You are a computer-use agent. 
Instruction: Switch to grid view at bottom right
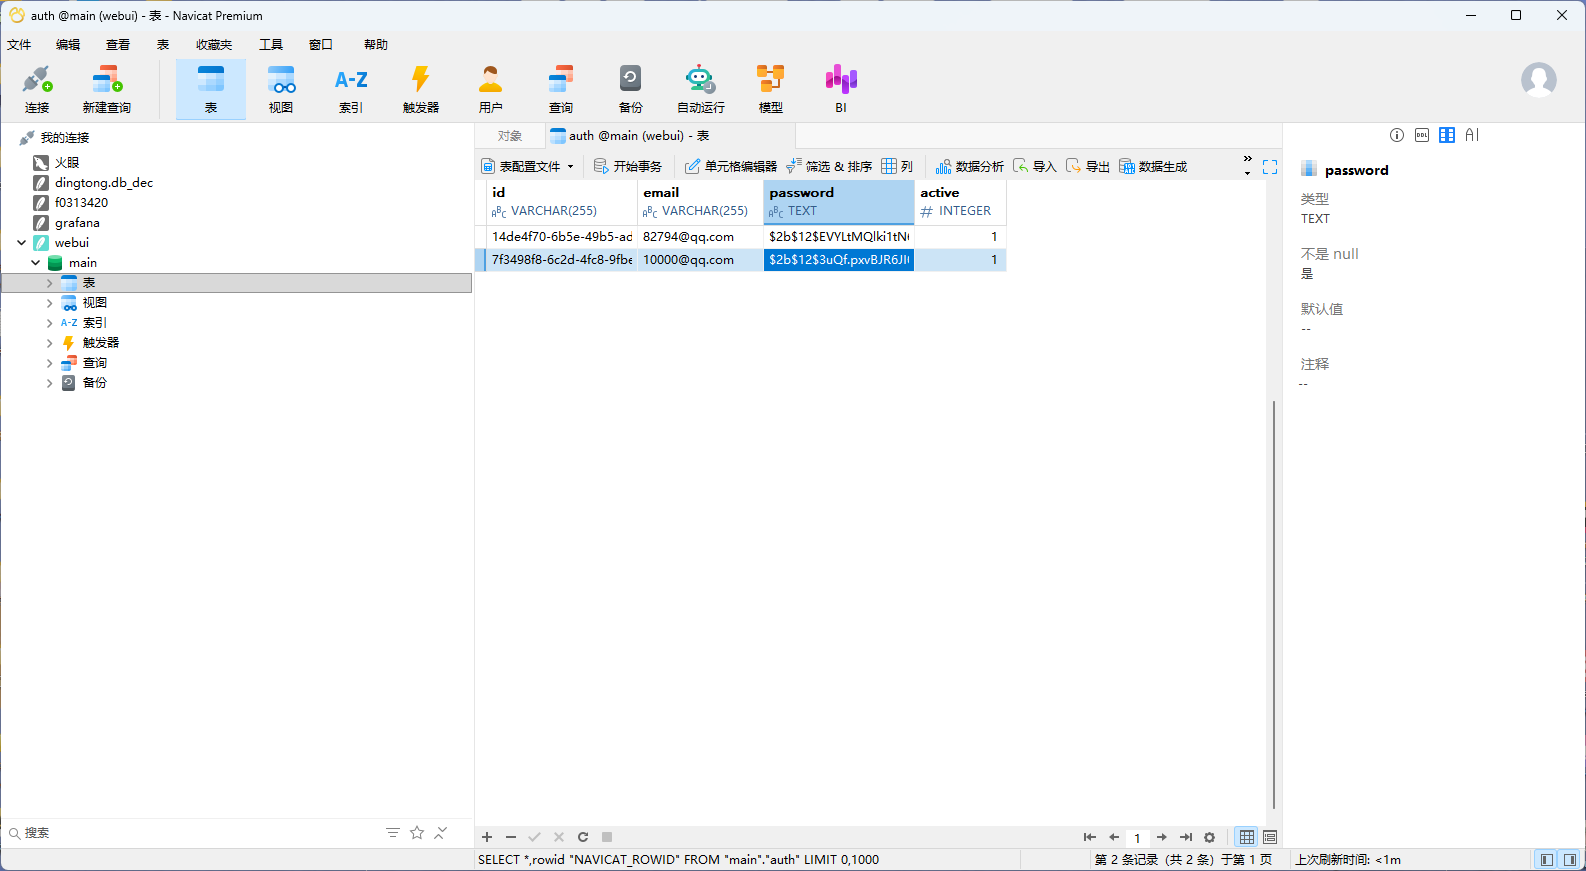tap(1246, 837)
